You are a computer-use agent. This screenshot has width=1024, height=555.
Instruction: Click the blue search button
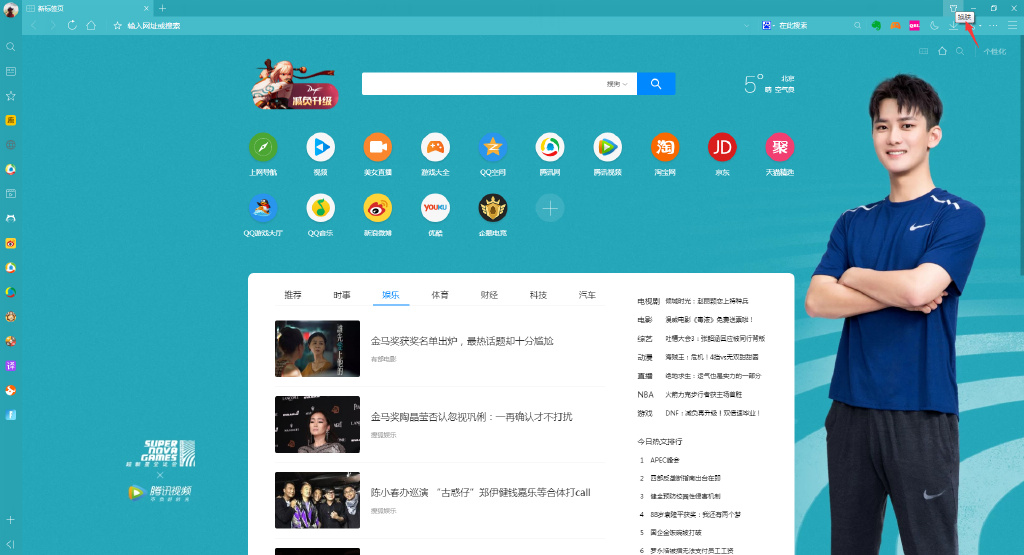pyautogui.click(x=656, y=84)
